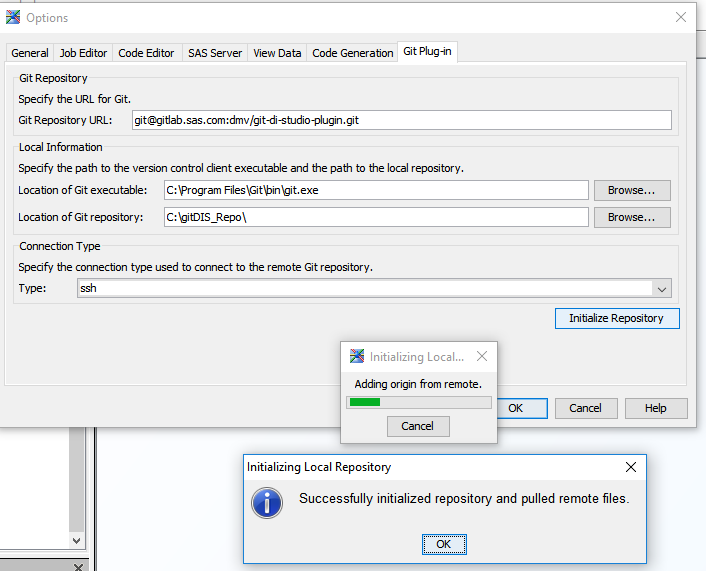Click the Git Repository URL field
The width and height of the screenshot is (706, 571).
400,120
